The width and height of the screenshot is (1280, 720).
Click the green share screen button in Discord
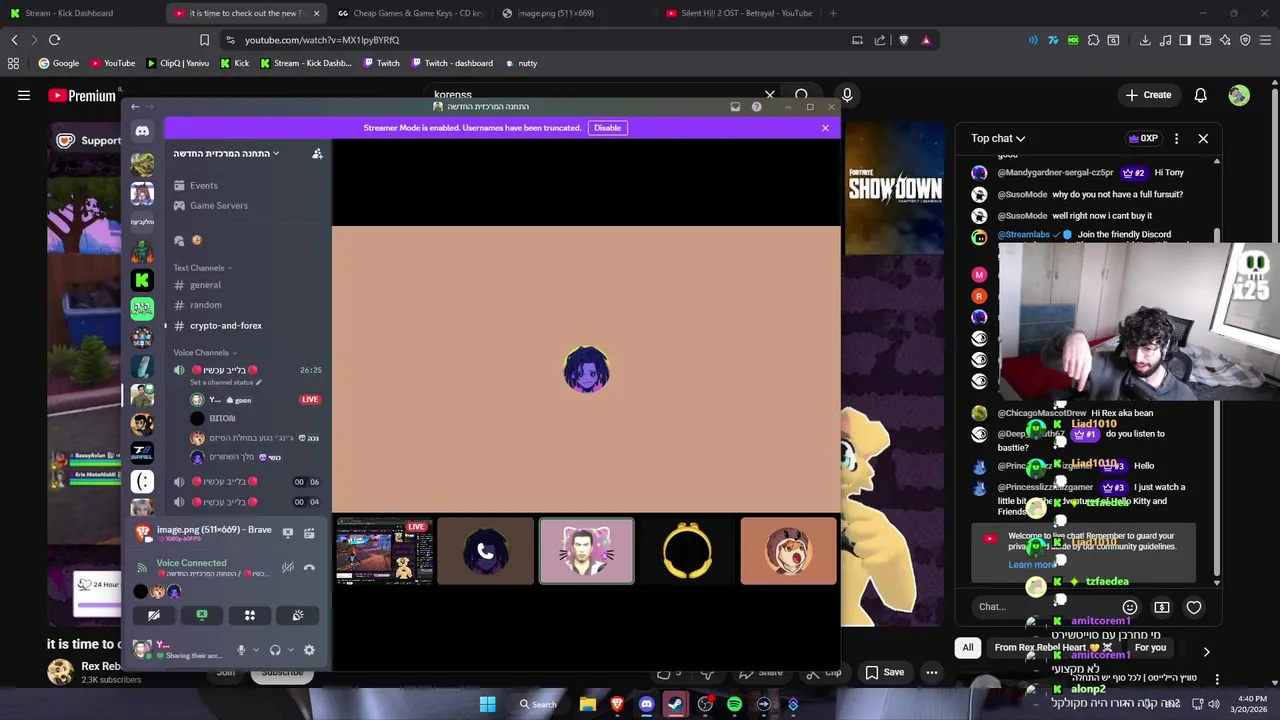(202, 615)
